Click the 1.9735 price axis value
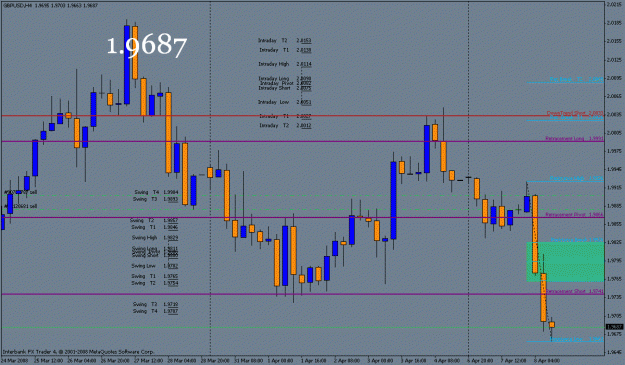 pyautogui.click(x=614, y=297)
